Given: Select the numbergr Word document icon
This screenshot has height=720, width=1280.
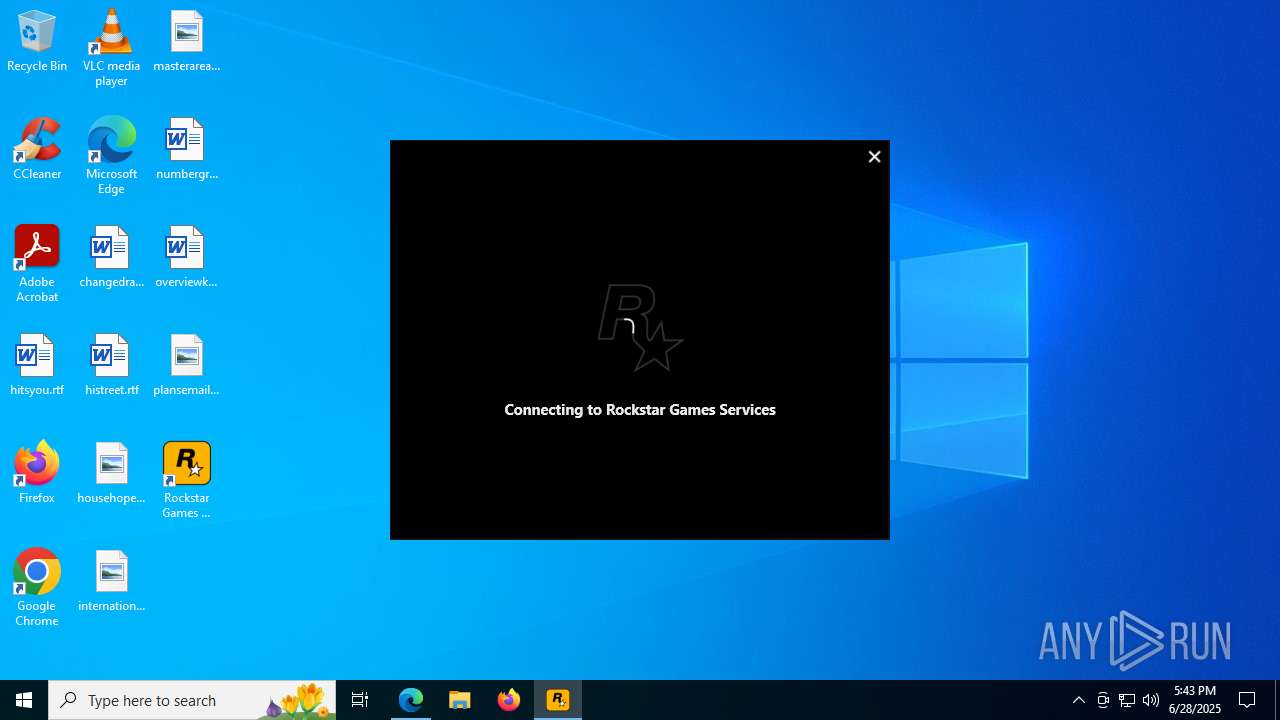Looking at the screenshot, I should click(186, 150).
